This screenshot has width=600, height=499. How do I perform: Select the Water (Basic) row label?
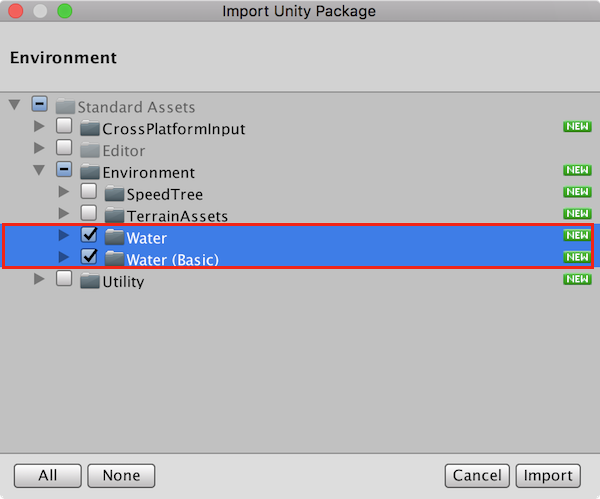coord(172,259)
